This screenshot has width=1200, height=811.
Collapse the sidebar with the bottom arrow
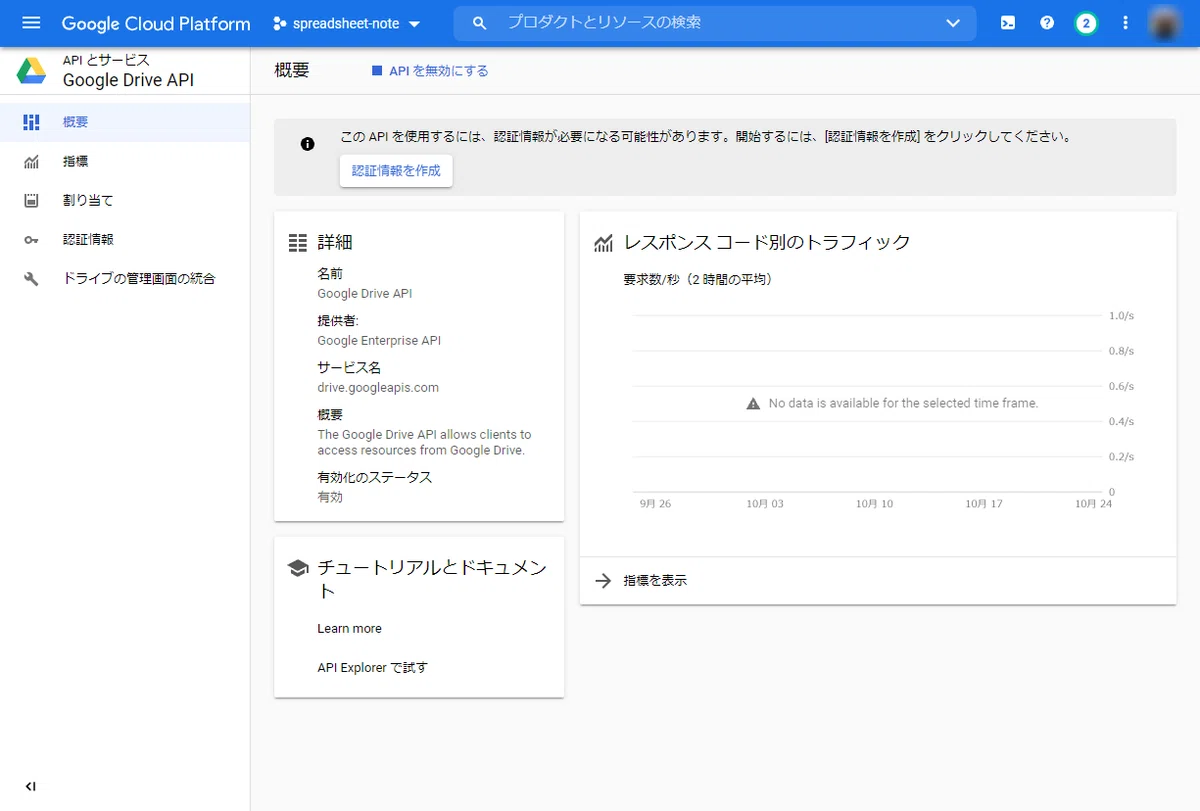[x=30, y=787]
